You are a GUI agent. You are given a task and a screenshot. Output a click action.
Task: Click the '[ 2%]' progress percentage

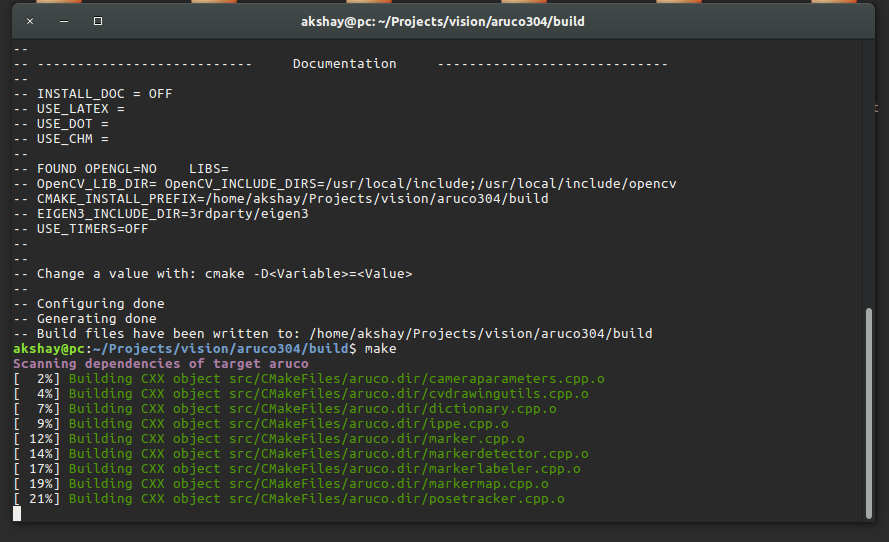(37, 379)
